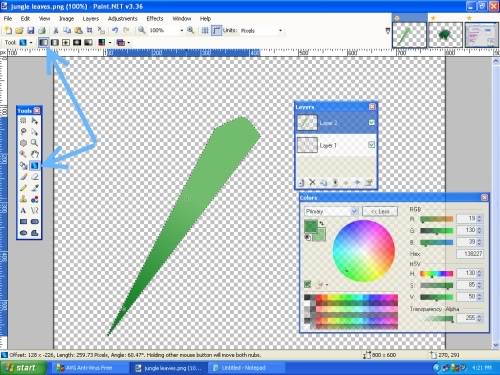Select the Paintbrush tool
This screenshot has width=500, height=375.
pyautogui.click(x=23, y=177)
